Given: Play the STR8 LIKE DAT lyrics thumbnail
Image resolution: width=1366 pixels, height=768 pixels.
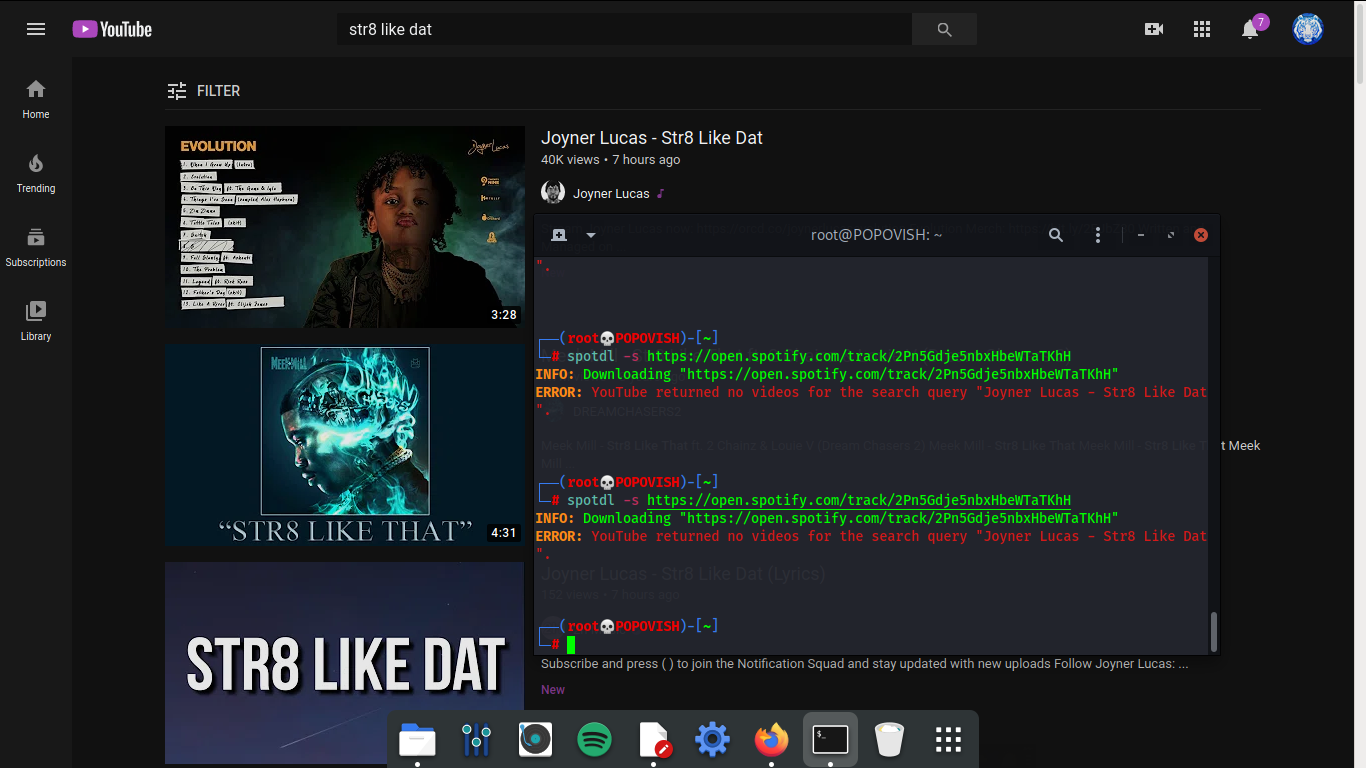Looking at the screenshot, I should (x=345, y=664).
